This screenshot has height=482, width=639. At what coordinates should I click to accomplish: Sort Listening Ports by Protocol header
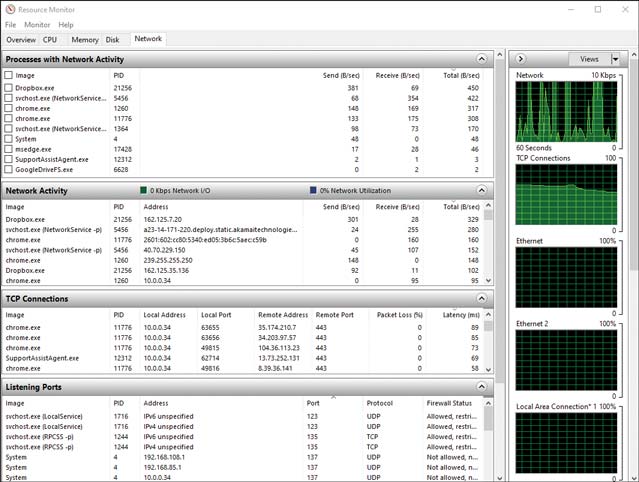click(x=379, y=403)
